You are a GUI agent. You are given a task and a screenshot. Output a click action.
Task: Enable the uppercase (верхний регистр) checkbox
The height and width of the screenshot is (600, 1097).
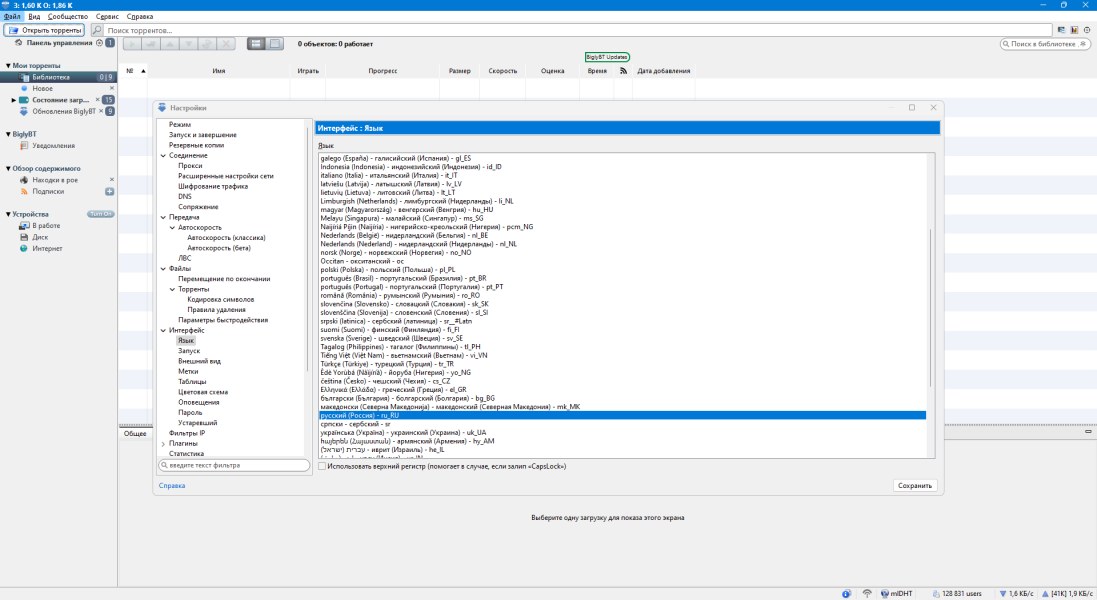322,466
